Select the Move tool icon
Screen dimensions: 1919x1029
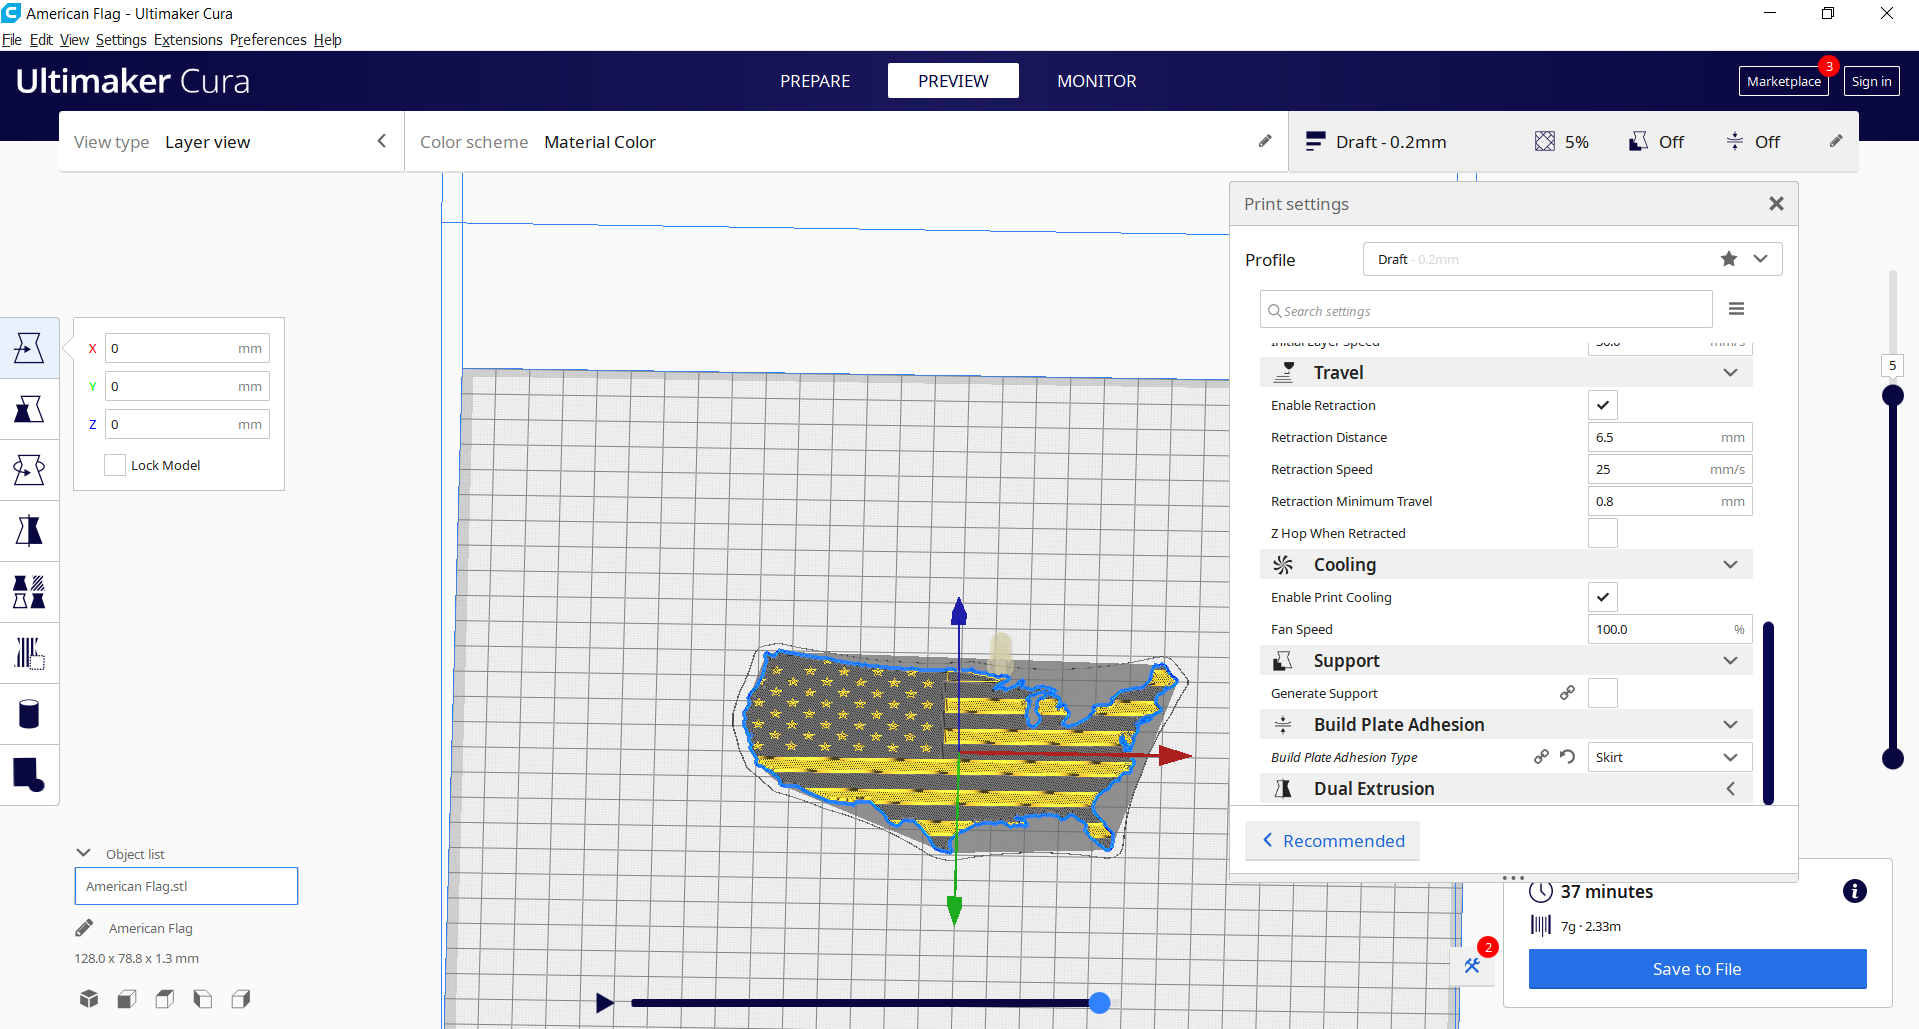coord(29,348)
